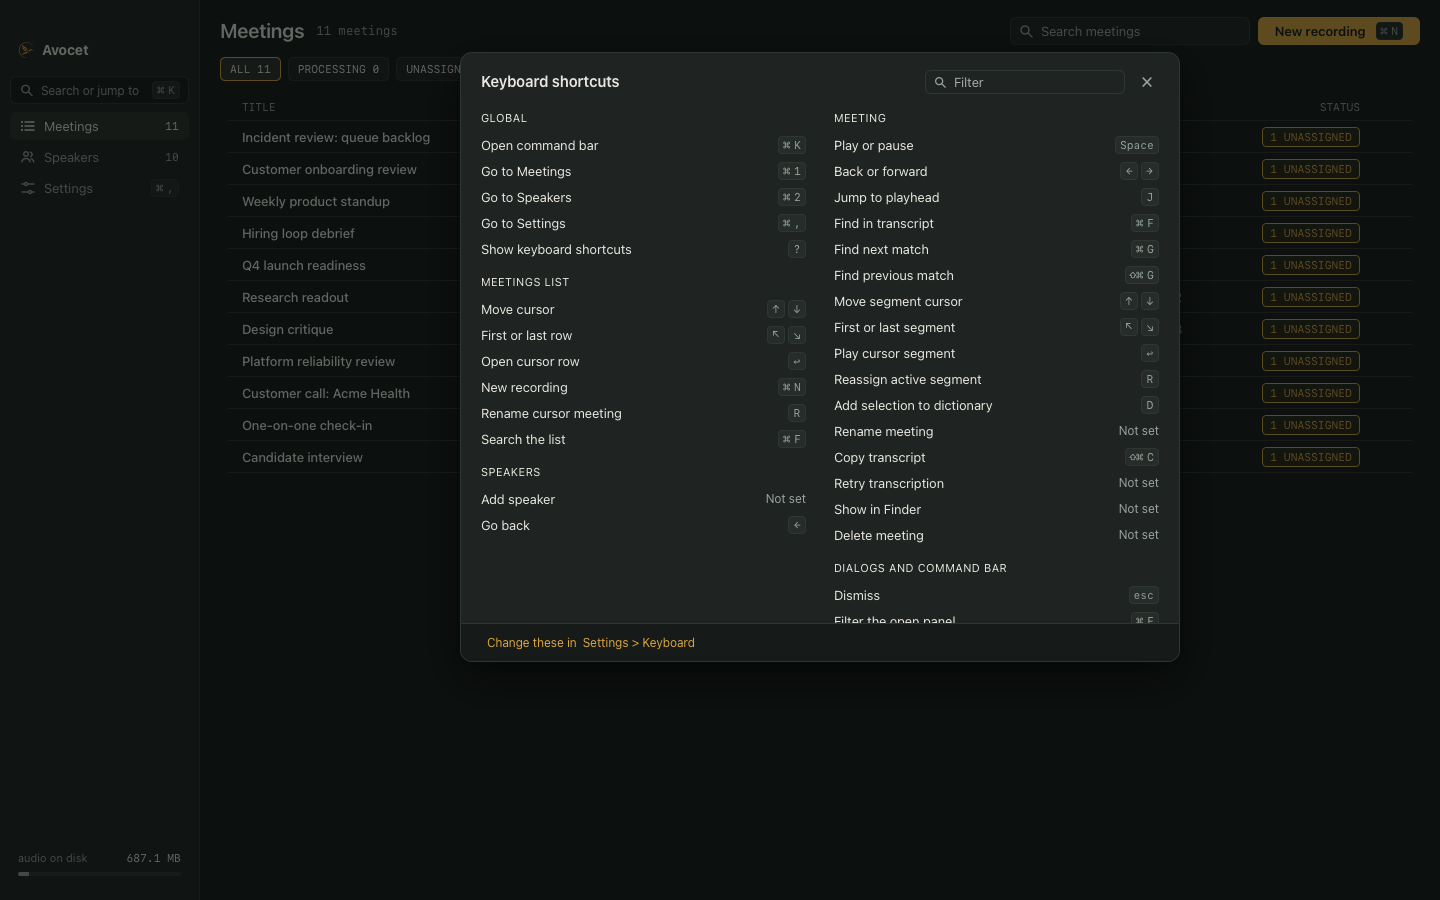
Task: Select the ALL 11 filter tab
Action: (250, 69)
